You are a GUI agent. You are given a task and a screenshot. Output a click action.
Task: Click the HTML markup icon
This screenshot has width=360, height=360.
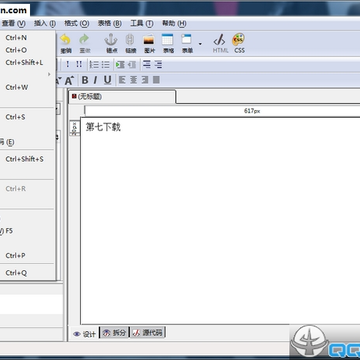coord(220,40)
